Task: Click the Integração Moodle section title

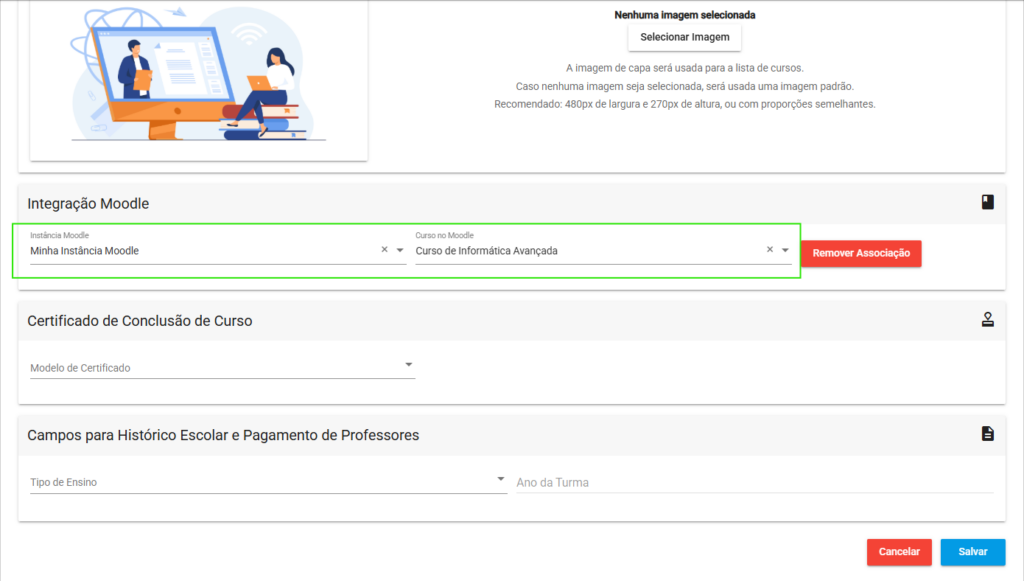Action: (x=88, y=204)
